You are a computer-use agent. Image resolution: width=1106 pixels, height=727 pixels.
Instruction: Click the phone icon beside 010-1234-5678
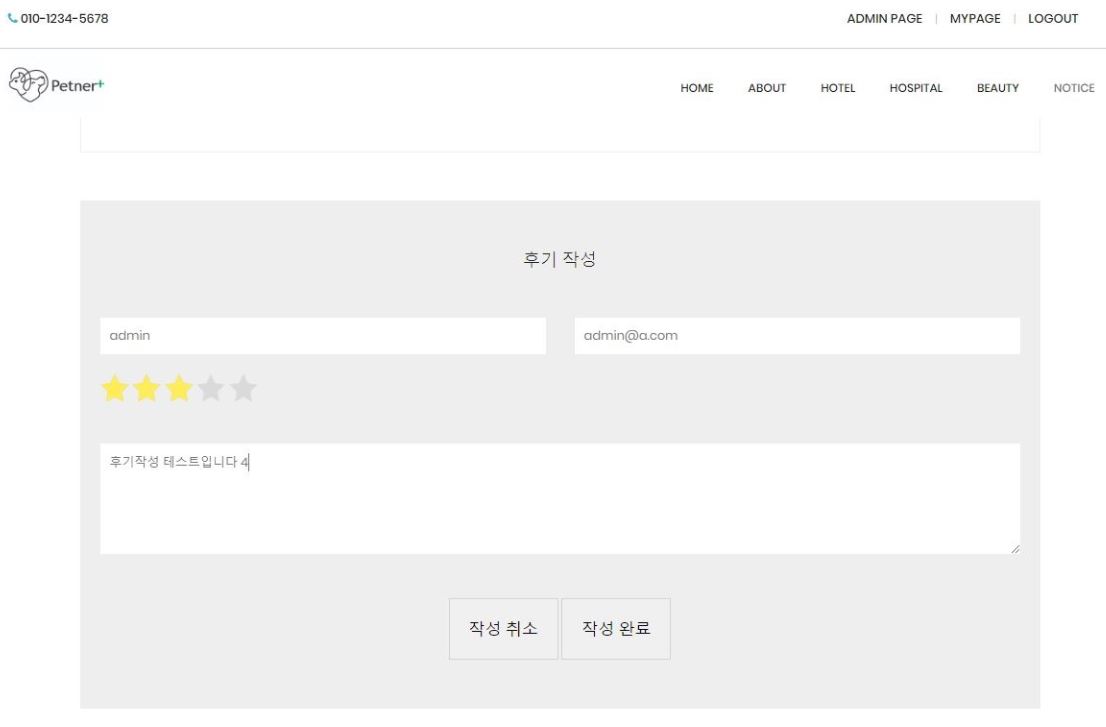[13, 18]
